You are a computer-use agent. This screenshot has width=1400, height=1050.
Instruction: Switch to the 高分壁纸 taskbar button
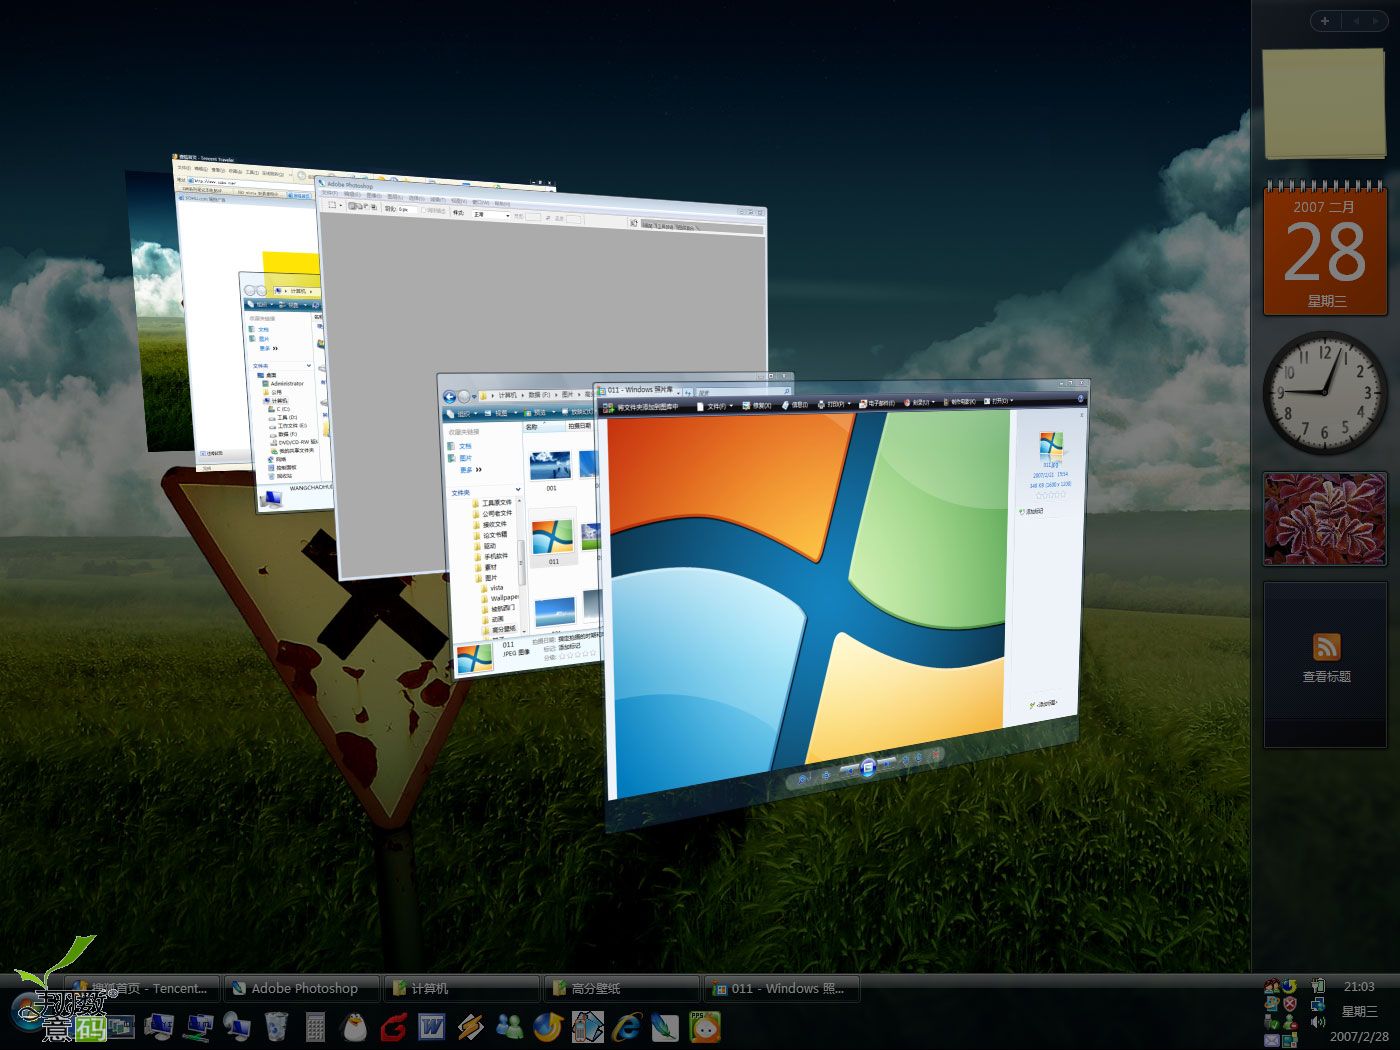tap(622, 989)
